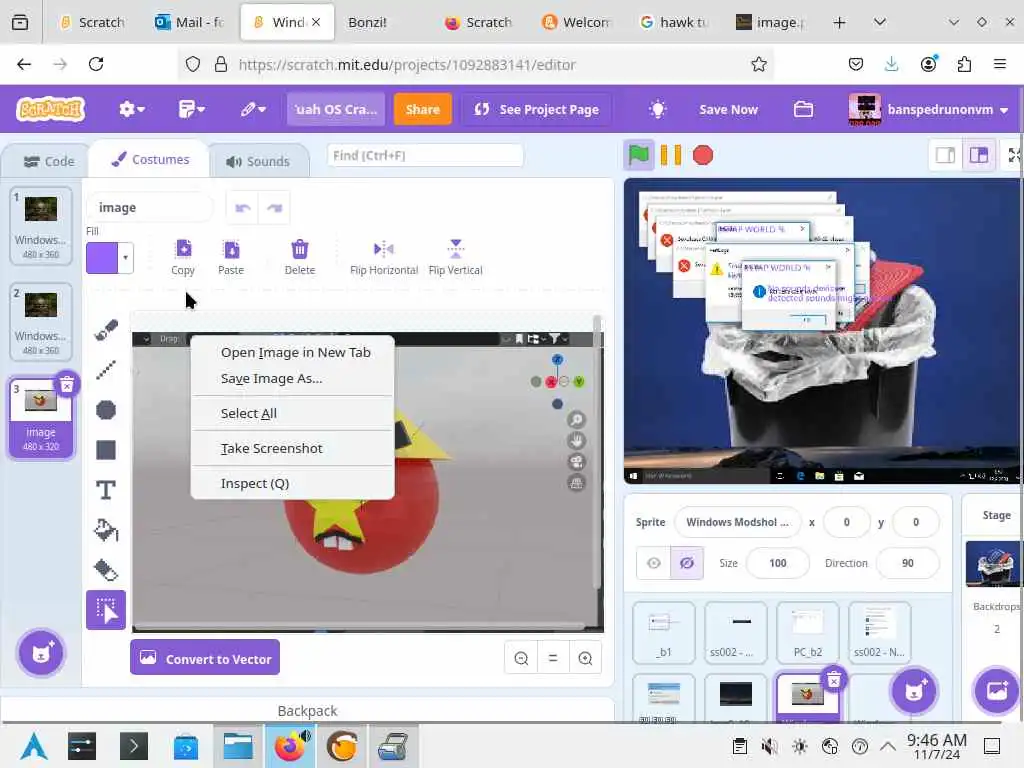Click the green flag to run
Image resolution: width=1024 pixels, height=768 pixels.
point(639,155)
